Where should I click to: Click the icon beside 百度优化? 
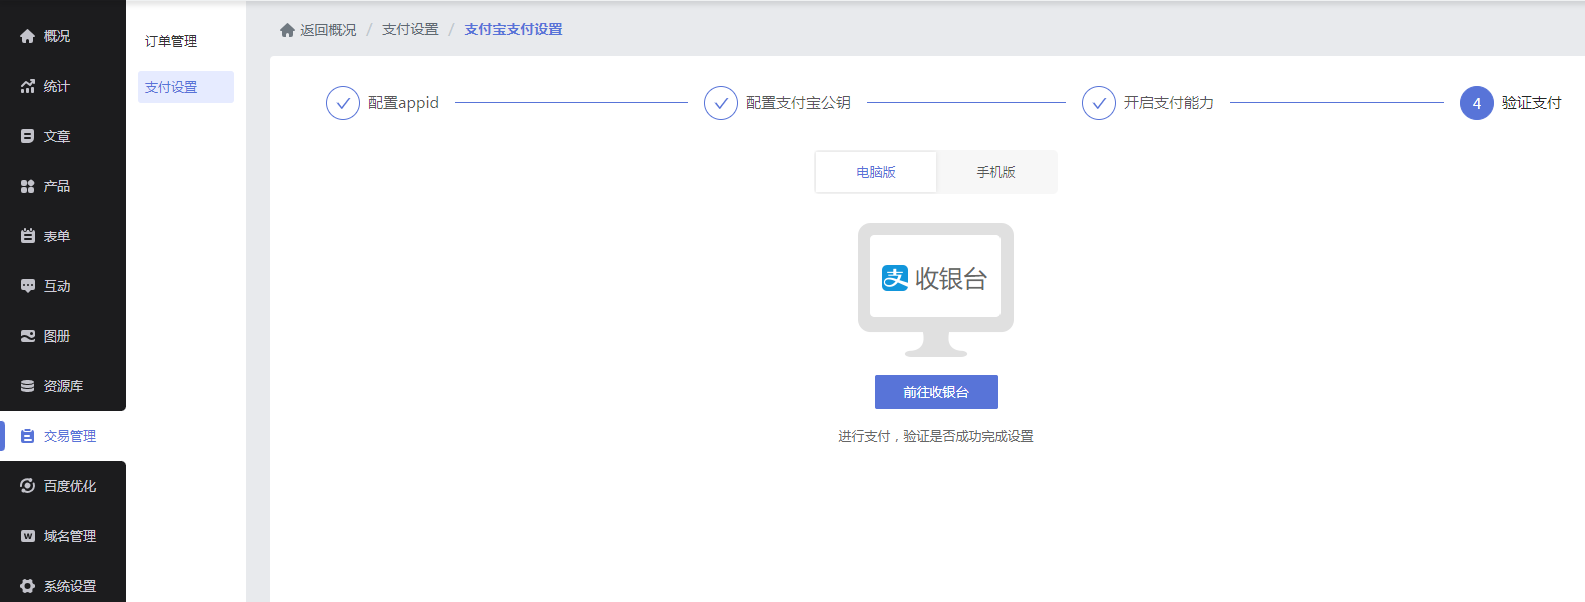tap(27, 486)
